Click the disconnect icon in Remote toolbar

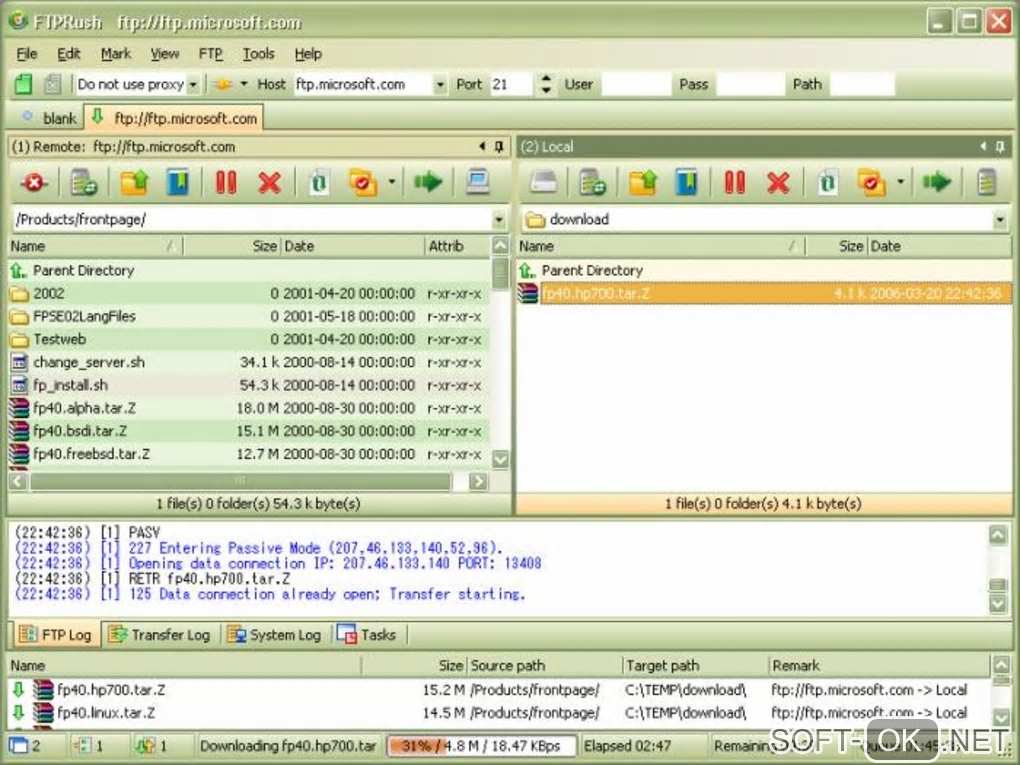[34, 183]
